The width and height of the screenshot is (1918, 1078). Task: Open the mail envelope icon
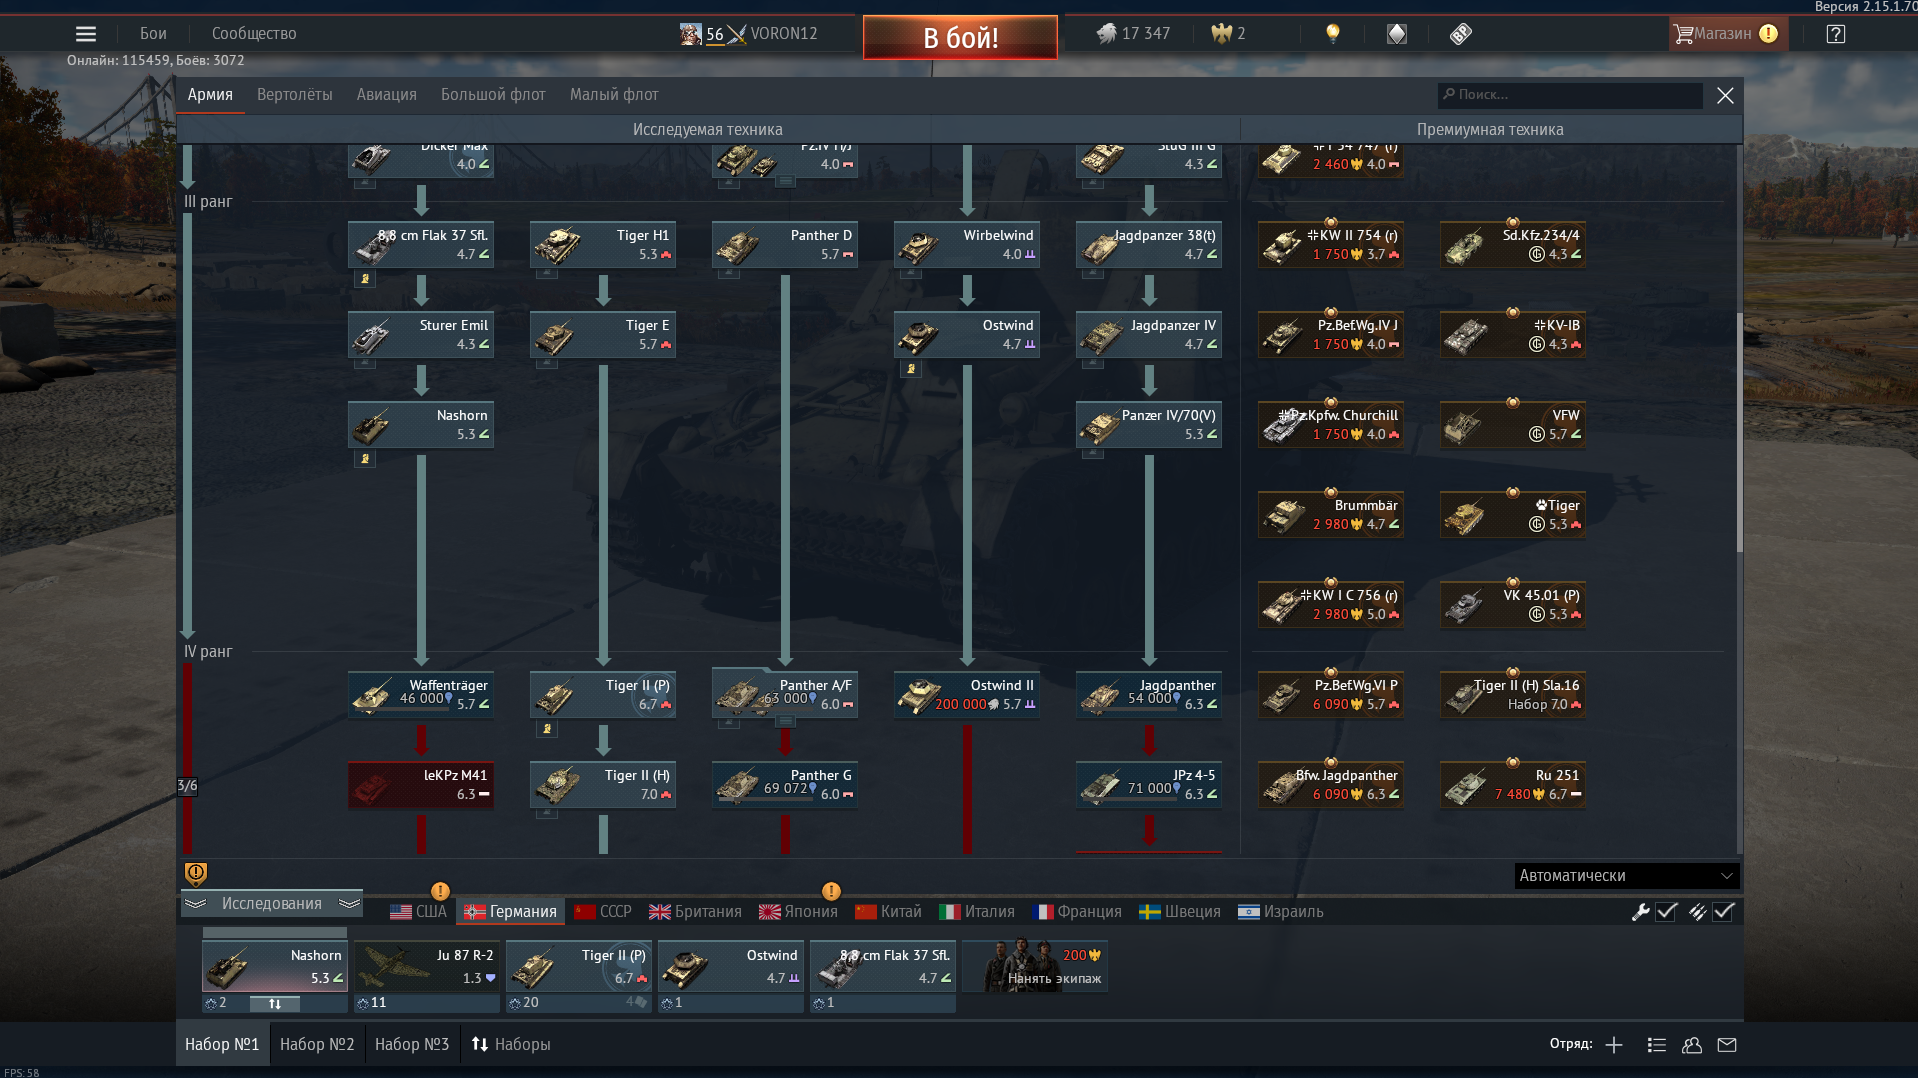pyautogui.click(x=1727, y=1045)
